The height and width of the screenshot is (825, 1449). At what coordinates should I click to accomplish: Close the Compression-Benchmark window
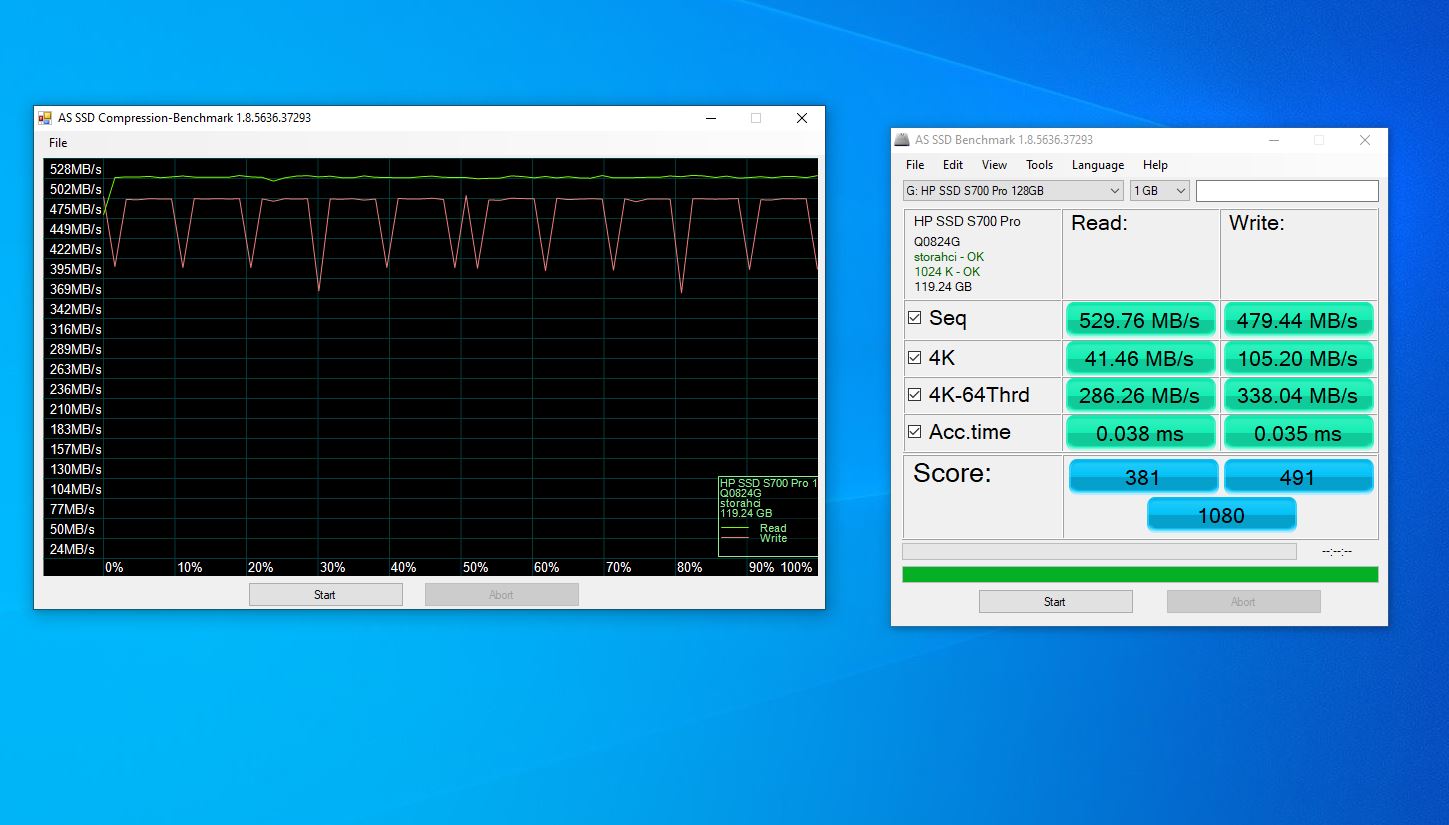point(801,118)
